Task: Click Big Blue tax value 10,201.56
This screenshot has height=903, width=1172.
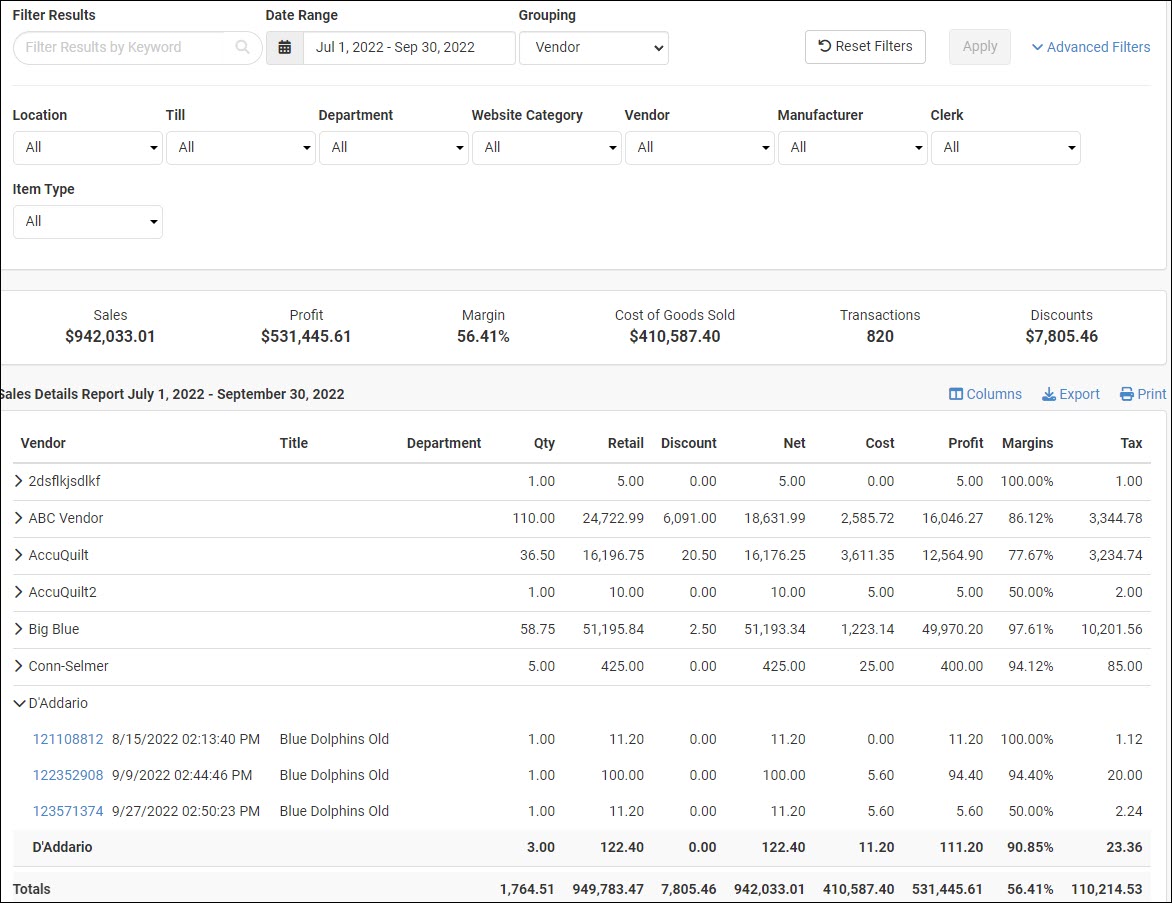Action: coord(1111,629)
